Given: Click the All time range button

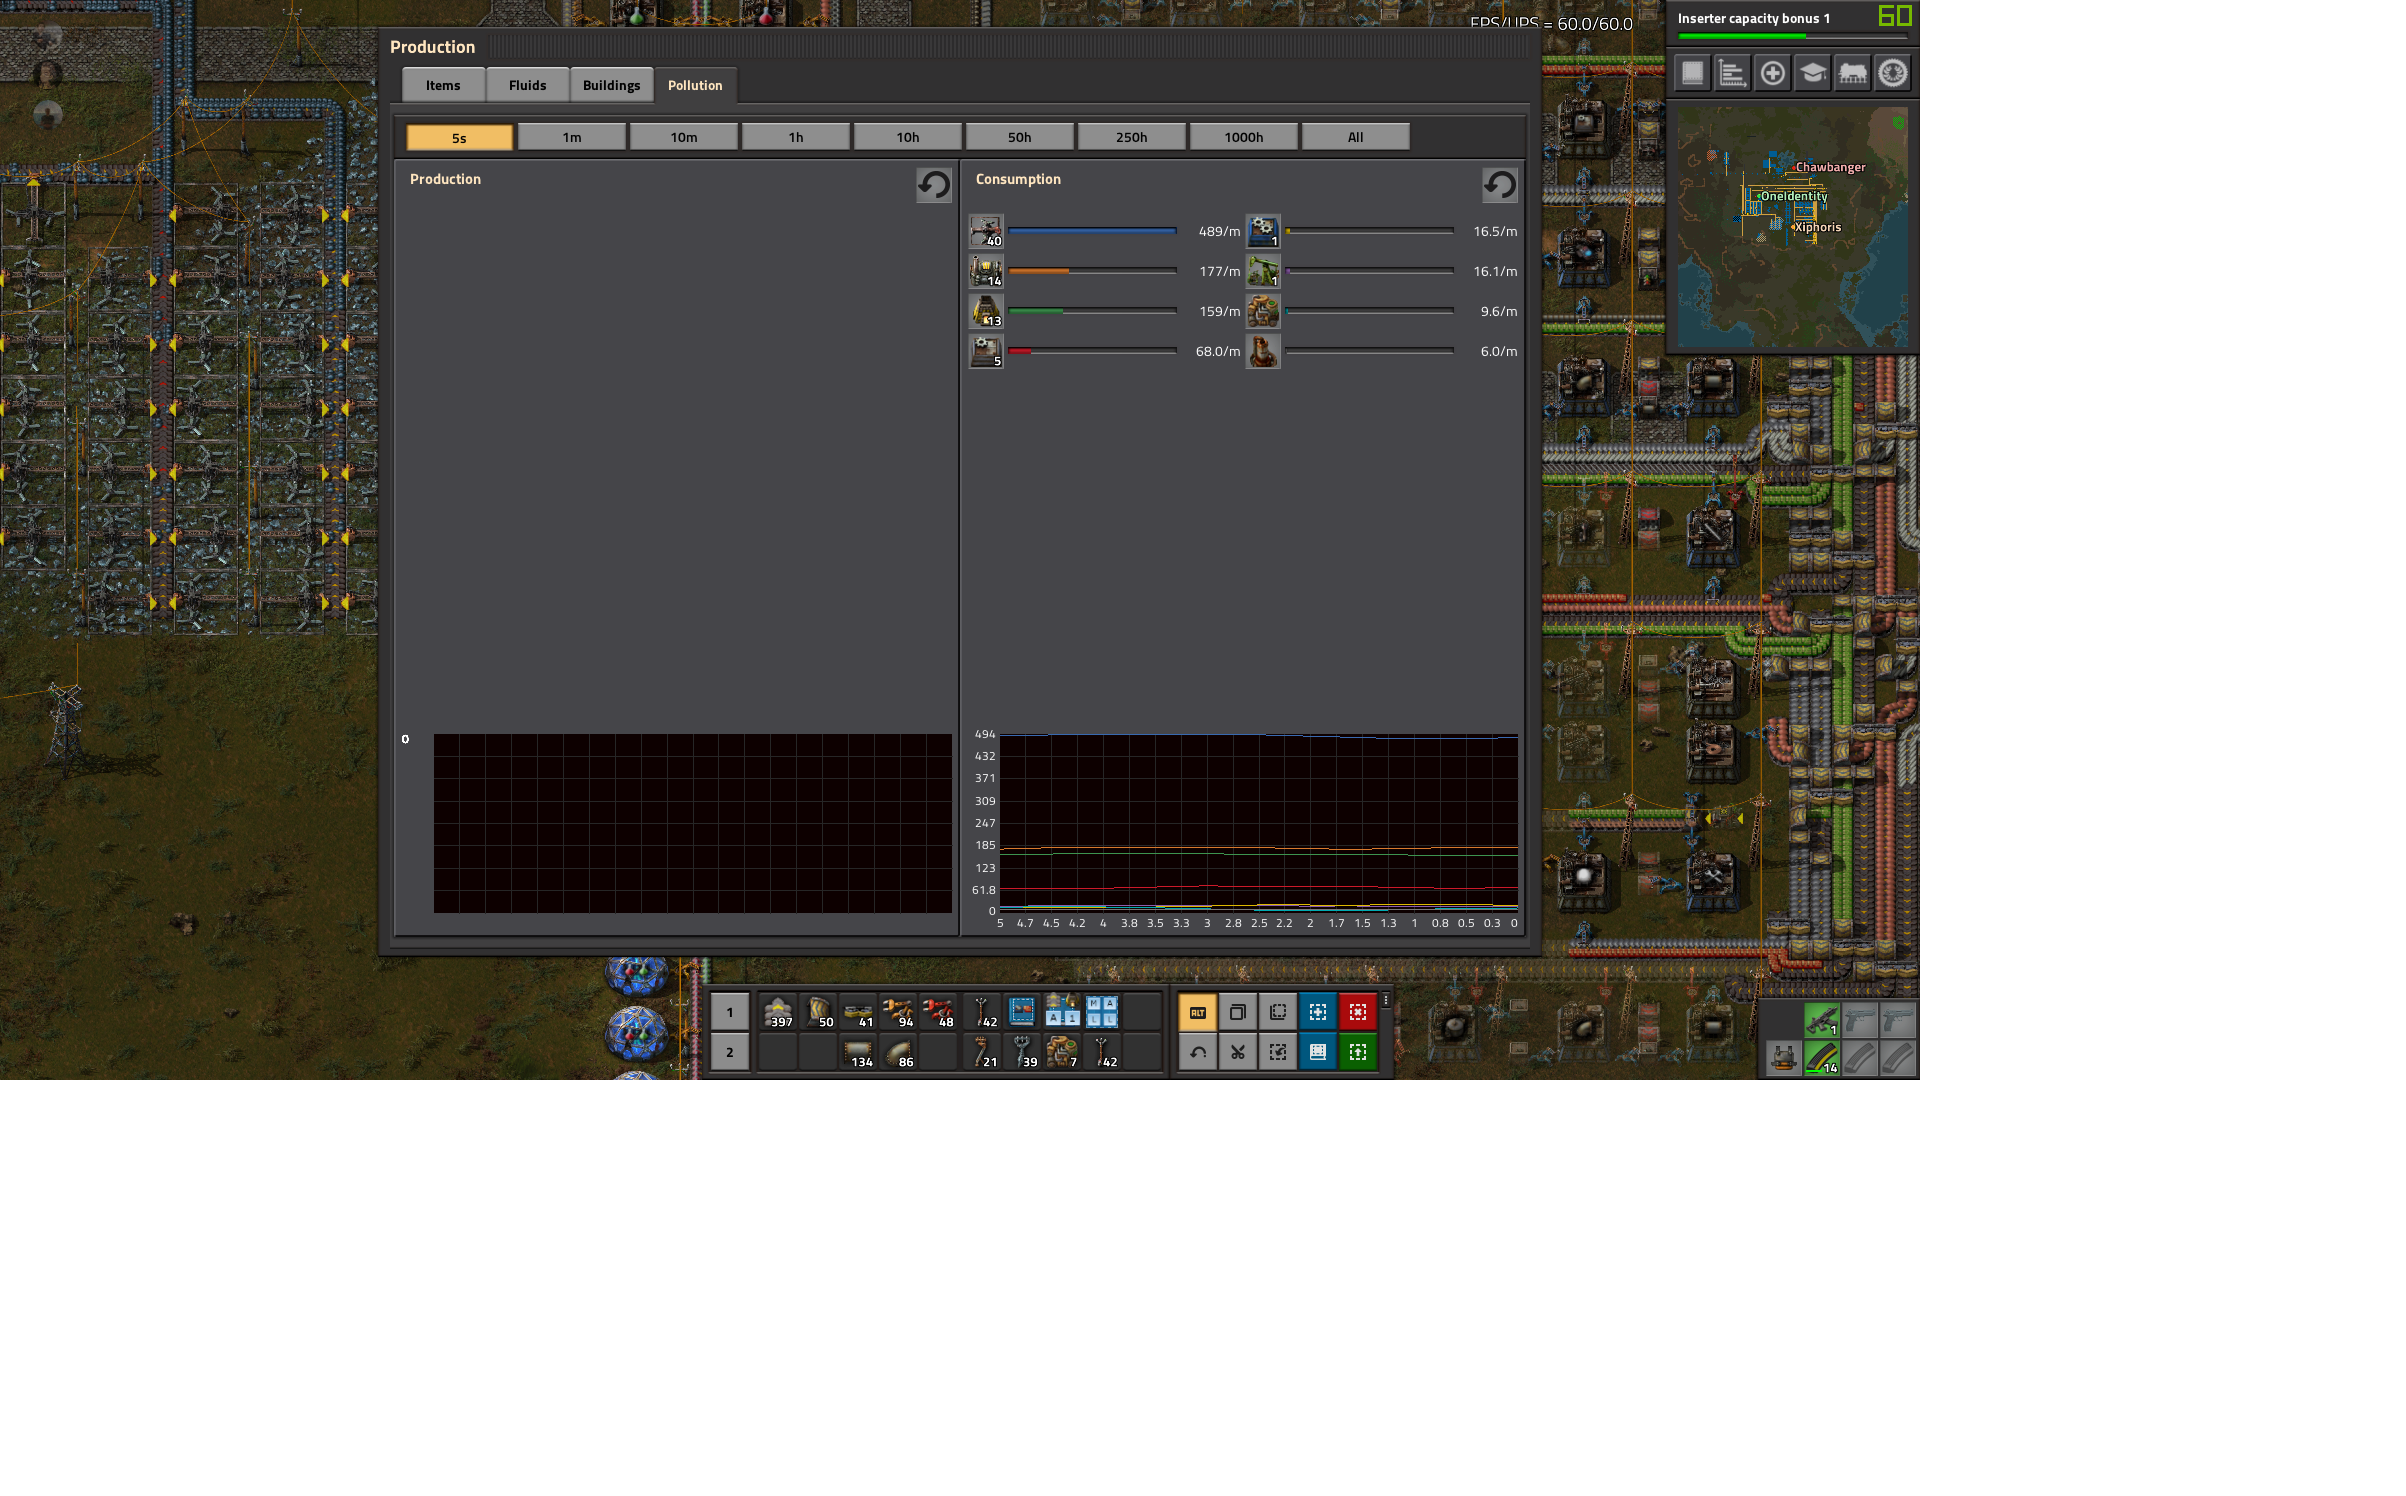Looking at the screenshot, I should 1355,137.
